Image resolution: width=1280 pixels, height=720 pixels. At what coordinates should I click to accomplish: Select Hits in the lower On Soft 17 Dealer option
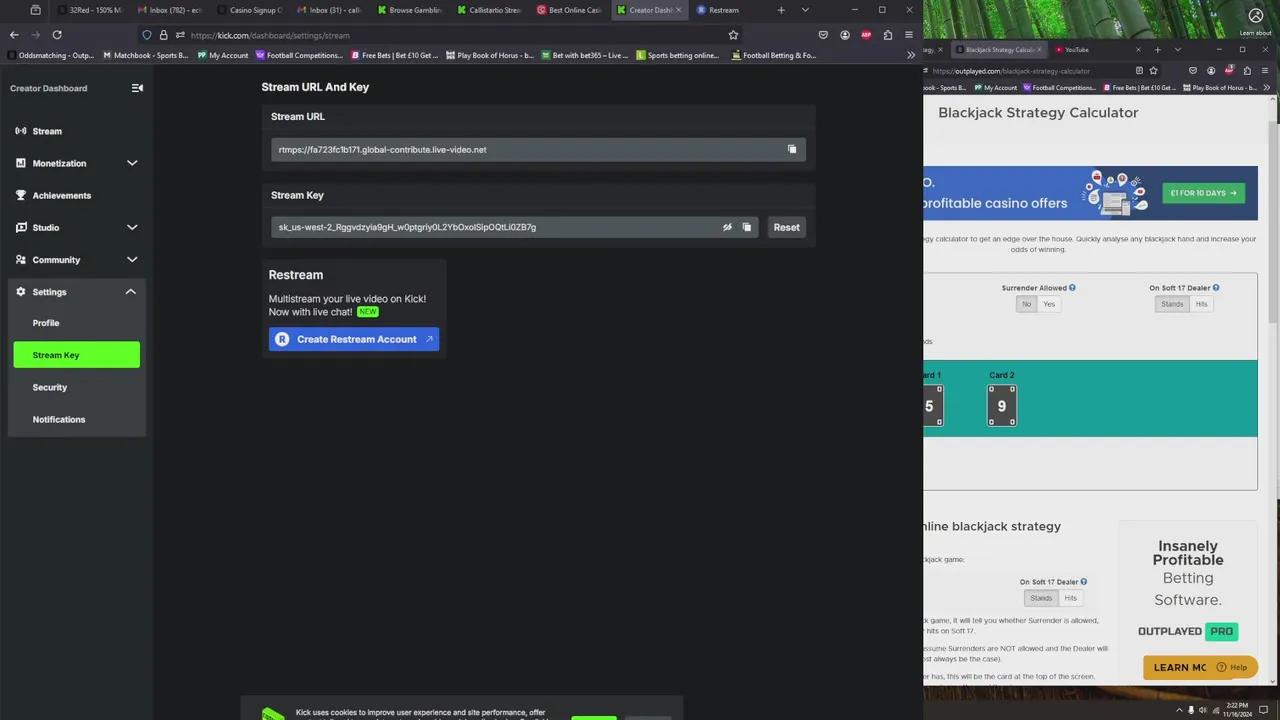click(x=1070, y=598)
